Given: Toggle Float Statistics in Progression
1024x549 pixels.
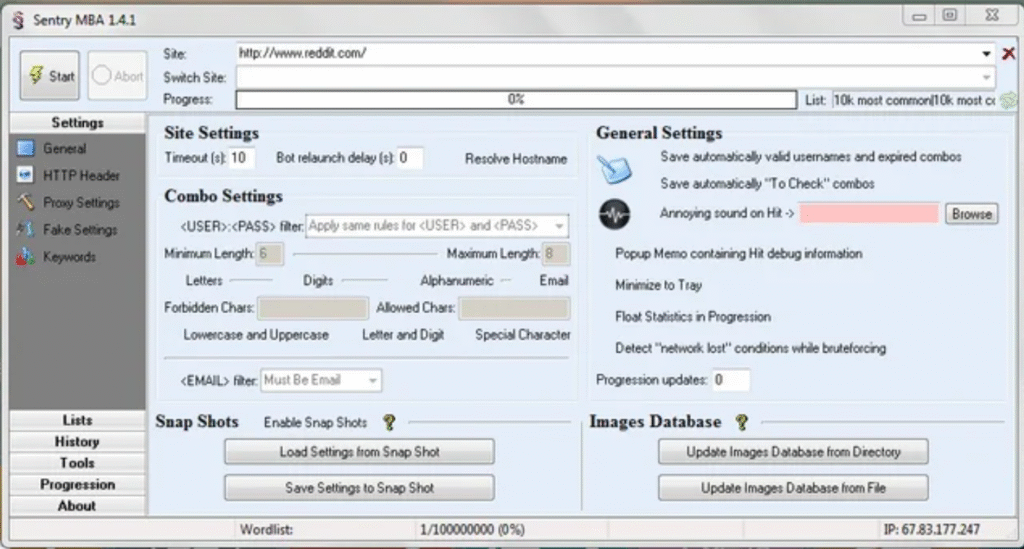Looking at the screenshot, I should tap(692, 317).
